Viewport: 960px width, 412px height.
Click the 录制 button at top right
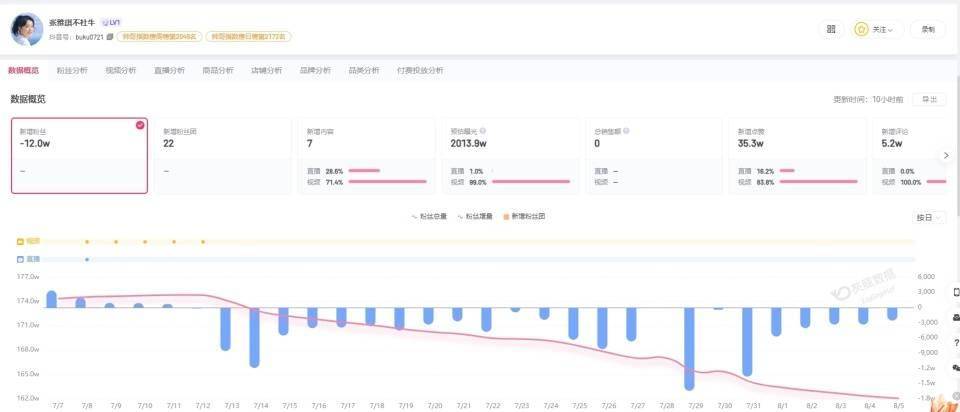[x=928, y=29]
